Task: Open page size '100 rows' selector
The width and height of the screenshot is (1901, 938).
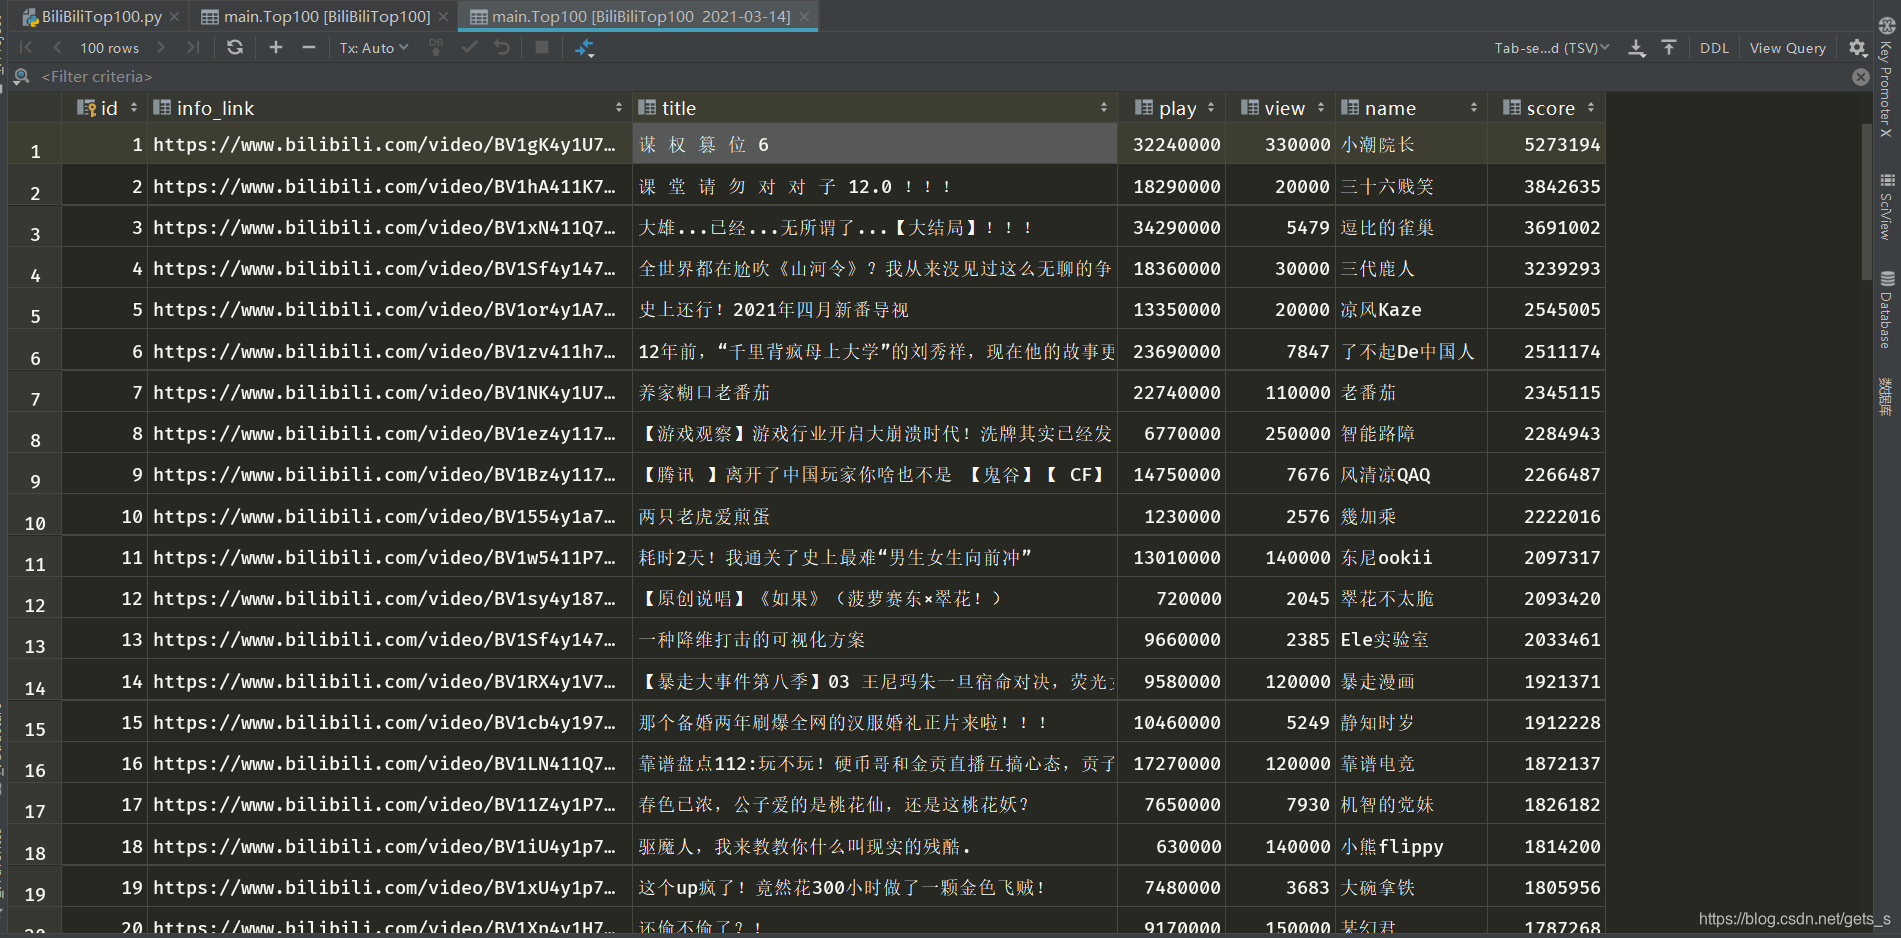Action: point(110,47)
